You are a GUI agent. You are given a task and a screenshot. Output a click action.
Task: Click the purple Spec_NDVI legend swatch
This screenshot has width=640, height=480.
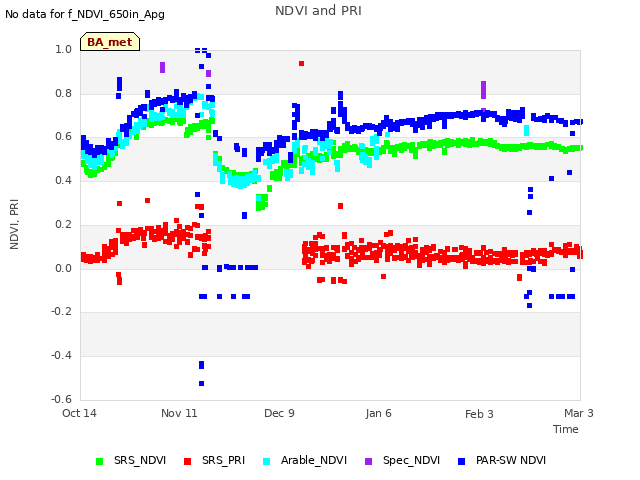pos(368,461)
